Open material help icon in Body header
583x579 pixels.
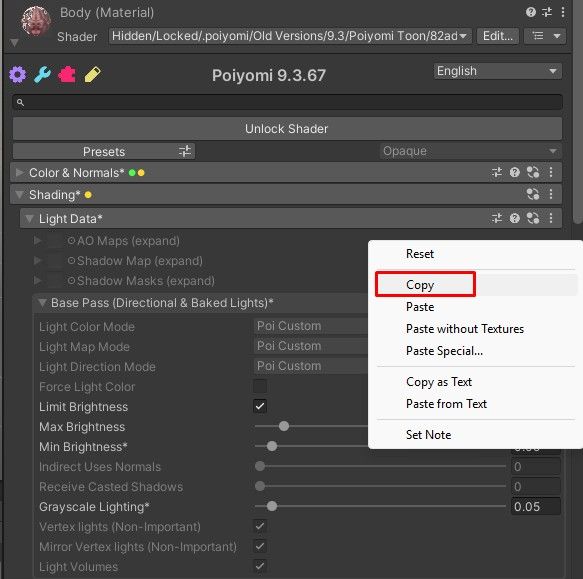click(x=531, y=12)
